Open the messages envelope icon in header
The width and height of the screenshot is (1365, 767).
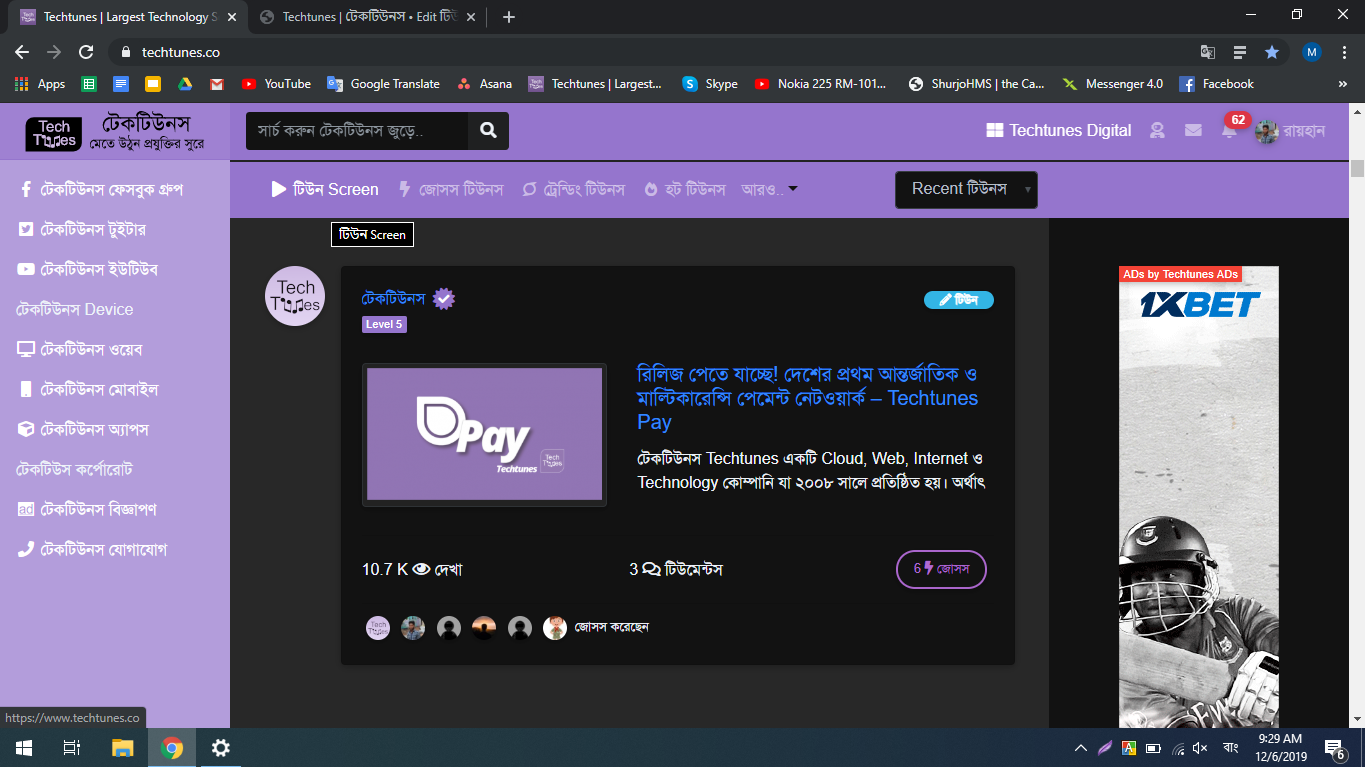click(1193, 130)
